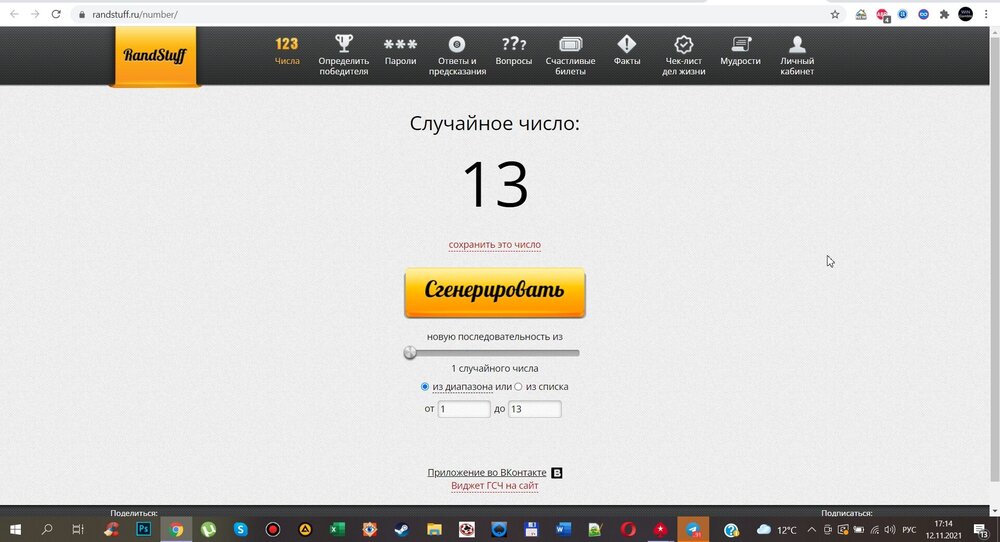Expand hidden system tray icons chevron
This screenshot has width=1000, height=542.
(x=814, y=529)
